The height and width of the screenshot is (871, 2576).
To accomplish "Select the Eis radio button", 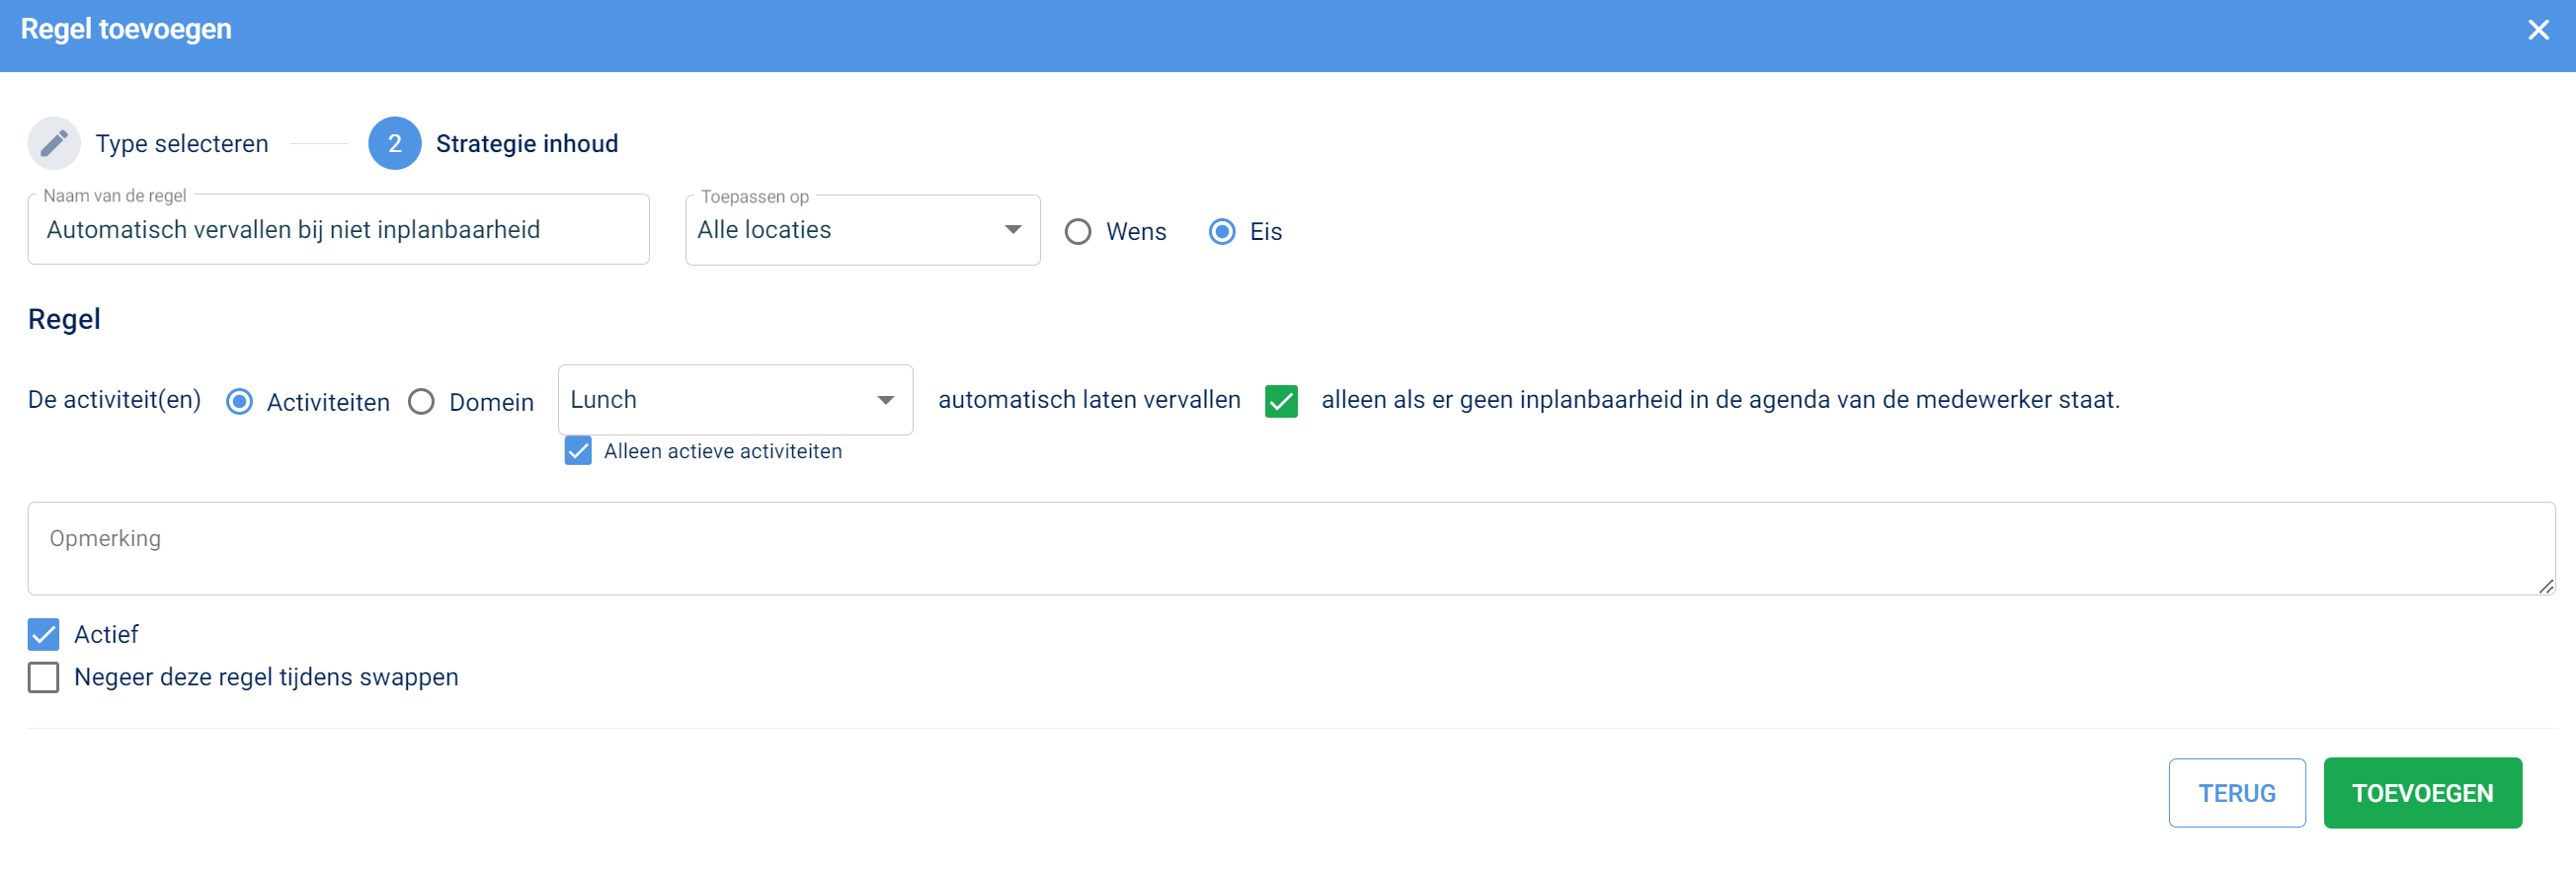I will (1221, 232).
